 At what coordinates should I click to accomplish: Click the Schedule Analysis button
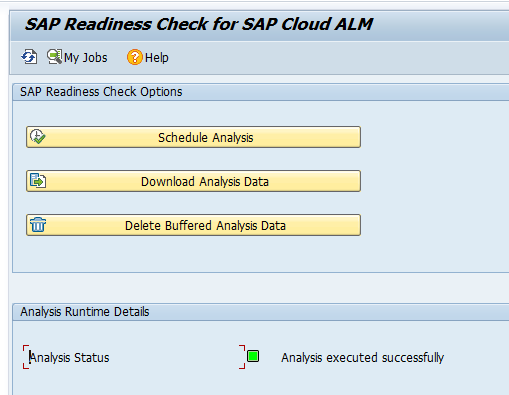click(x=193, y=137)
